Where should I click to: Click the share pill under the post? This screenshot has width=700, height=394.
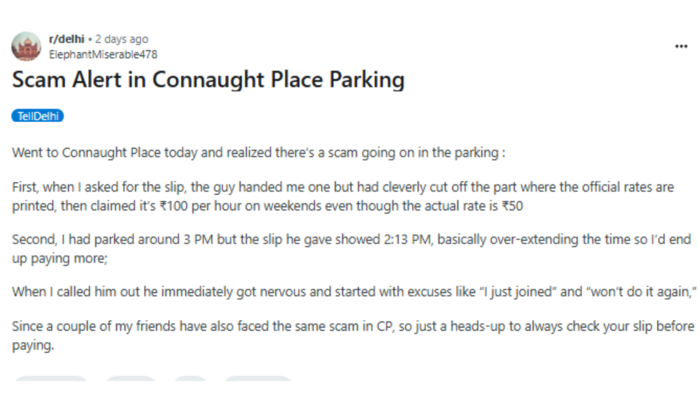(x=258, y=378)
